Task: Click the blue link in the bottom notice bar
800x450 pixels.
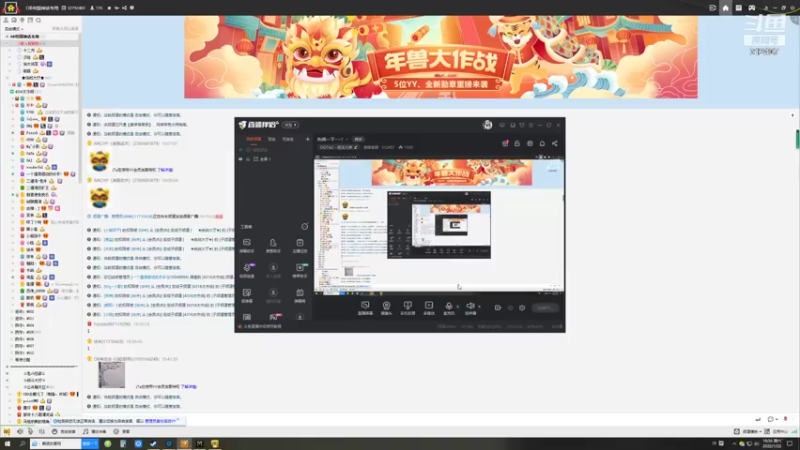Action: tap(161, 421)
